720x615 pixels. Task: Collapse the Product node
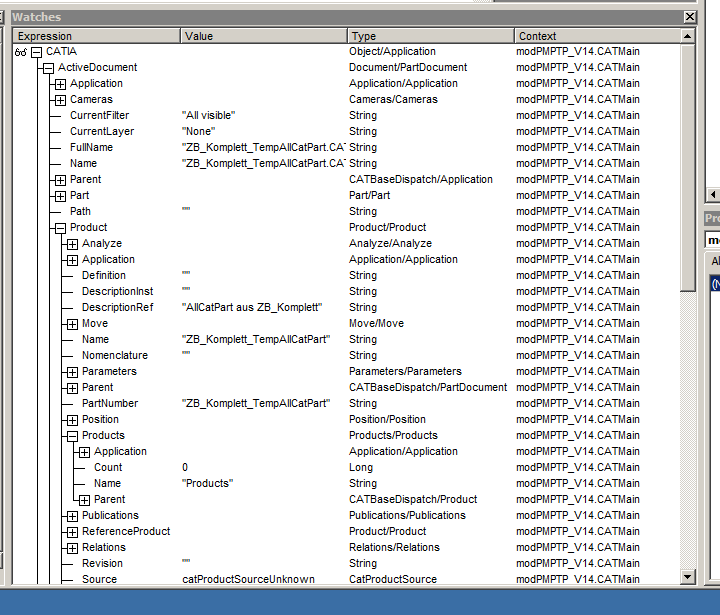tap(60, 228)
